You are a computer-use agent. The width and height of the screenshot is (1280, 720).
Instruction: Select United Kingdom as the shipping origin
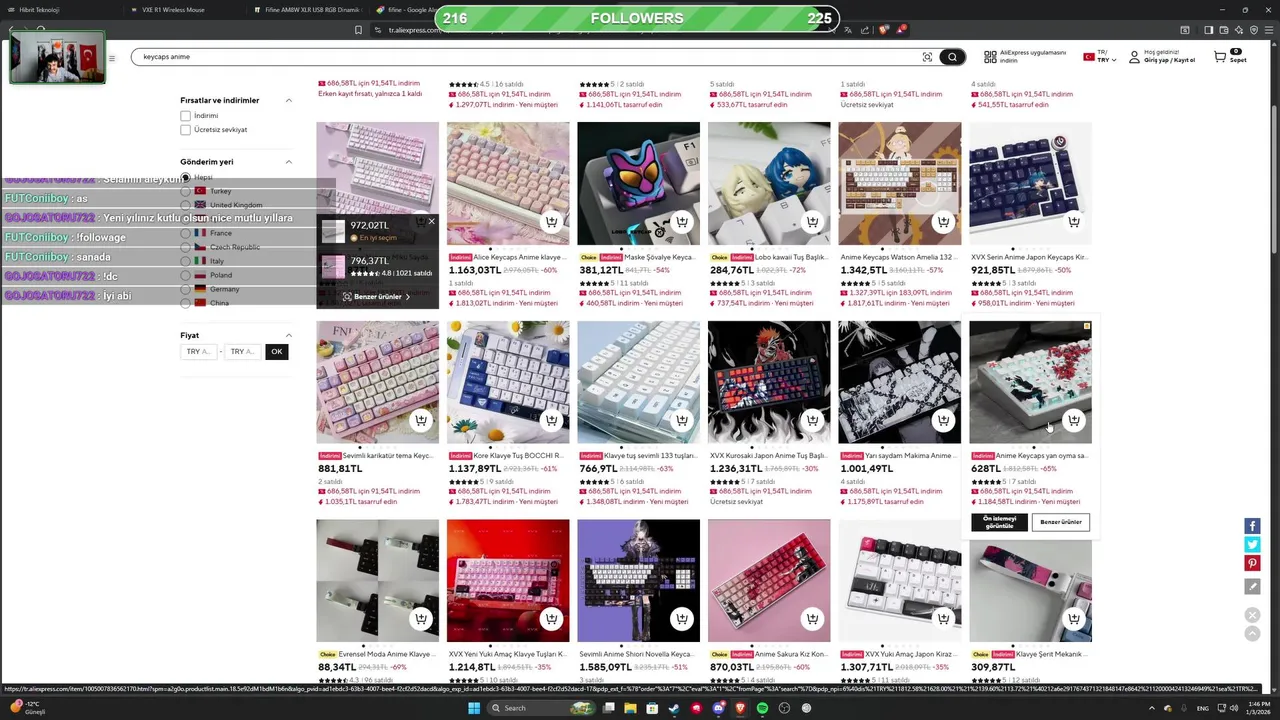[185, 205]
